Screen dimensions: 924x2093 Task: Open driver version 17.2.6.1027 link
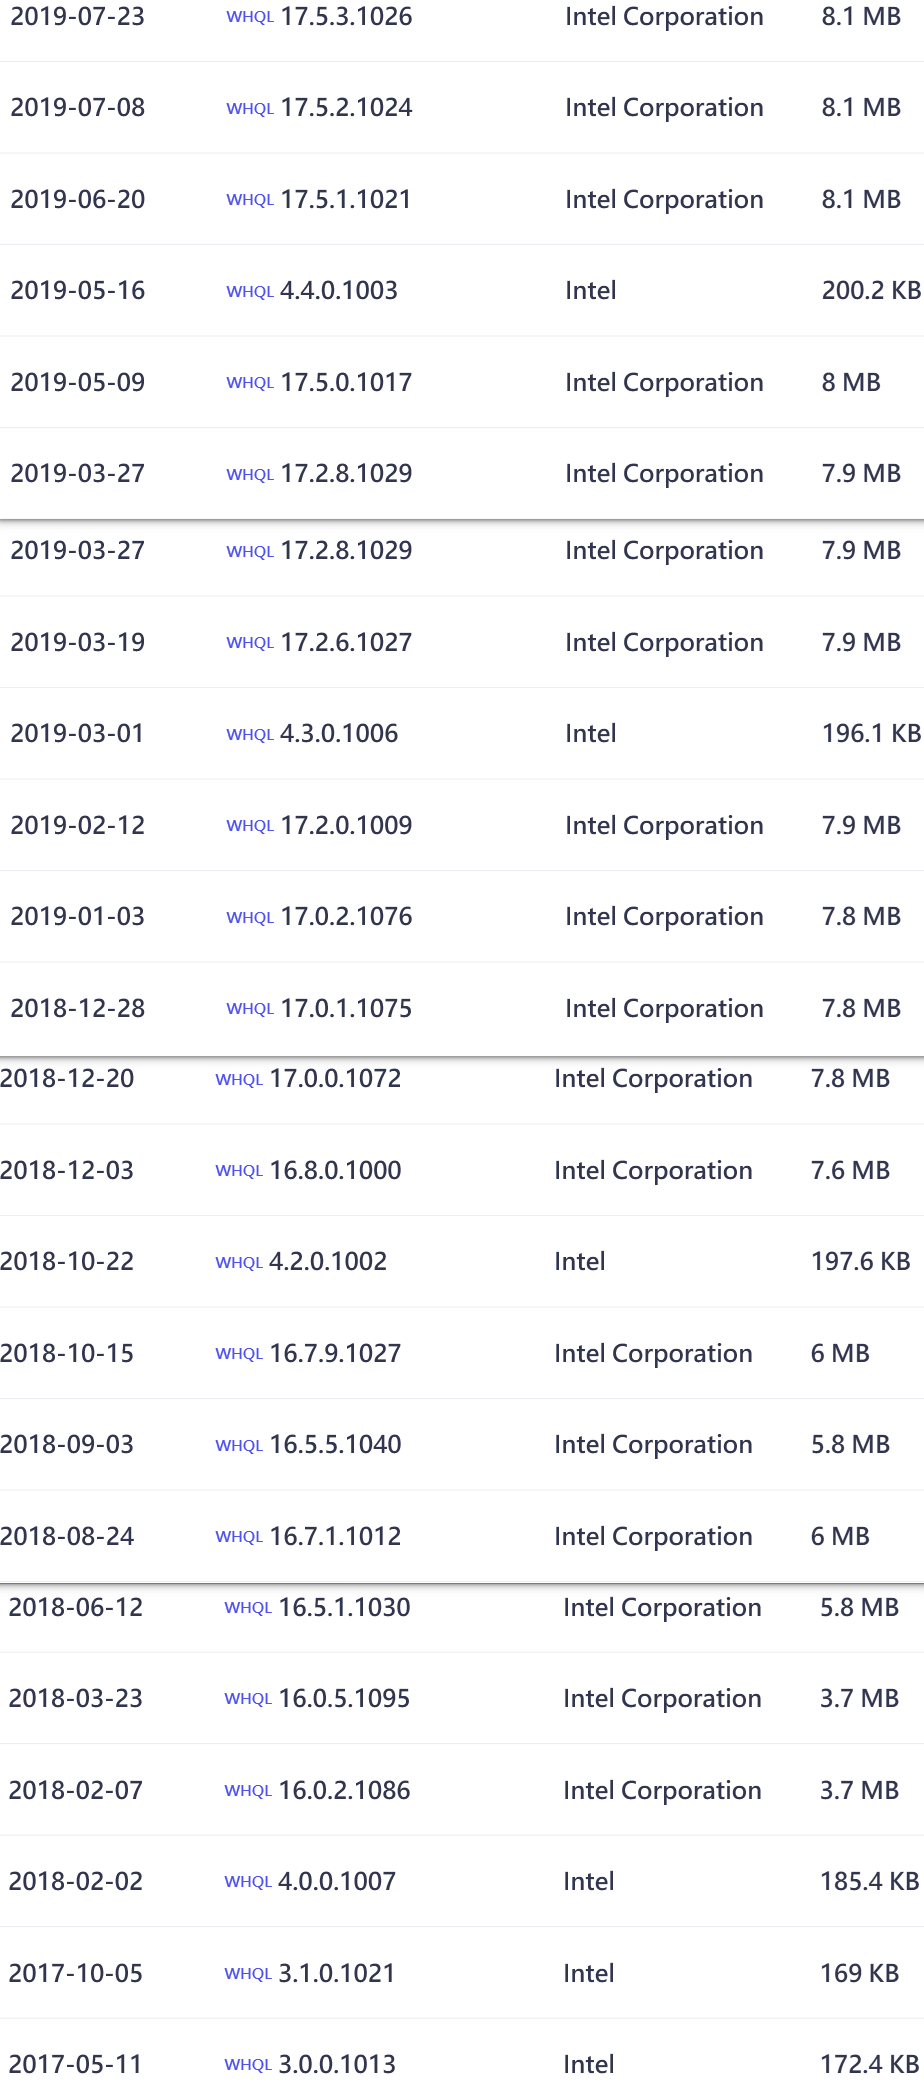pyautogui.click(x=346, y=643)
